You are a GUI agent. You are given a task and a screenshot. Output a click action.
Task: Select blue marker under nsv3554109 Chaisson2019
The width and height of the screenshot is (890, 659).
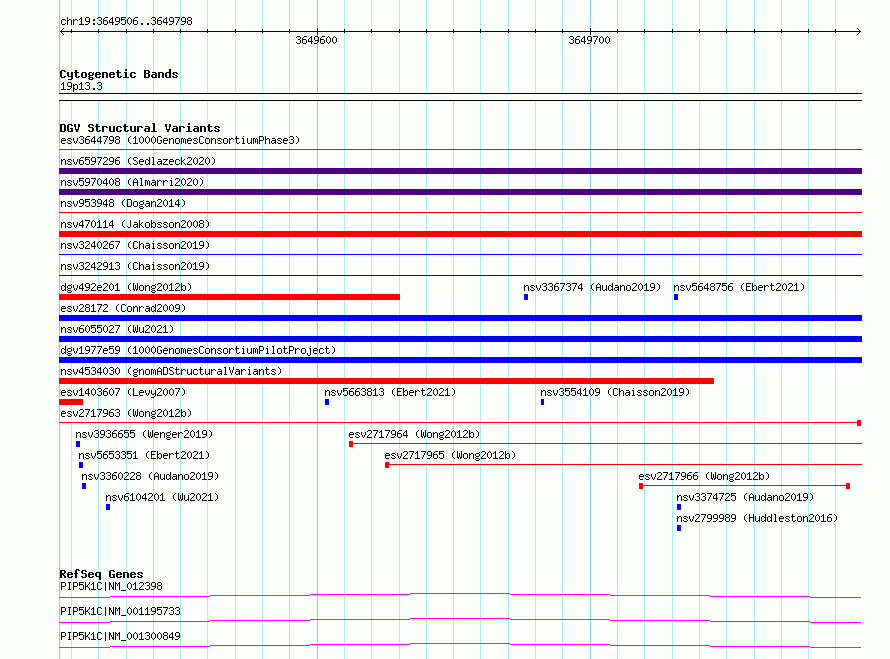(x=543, y=402)
